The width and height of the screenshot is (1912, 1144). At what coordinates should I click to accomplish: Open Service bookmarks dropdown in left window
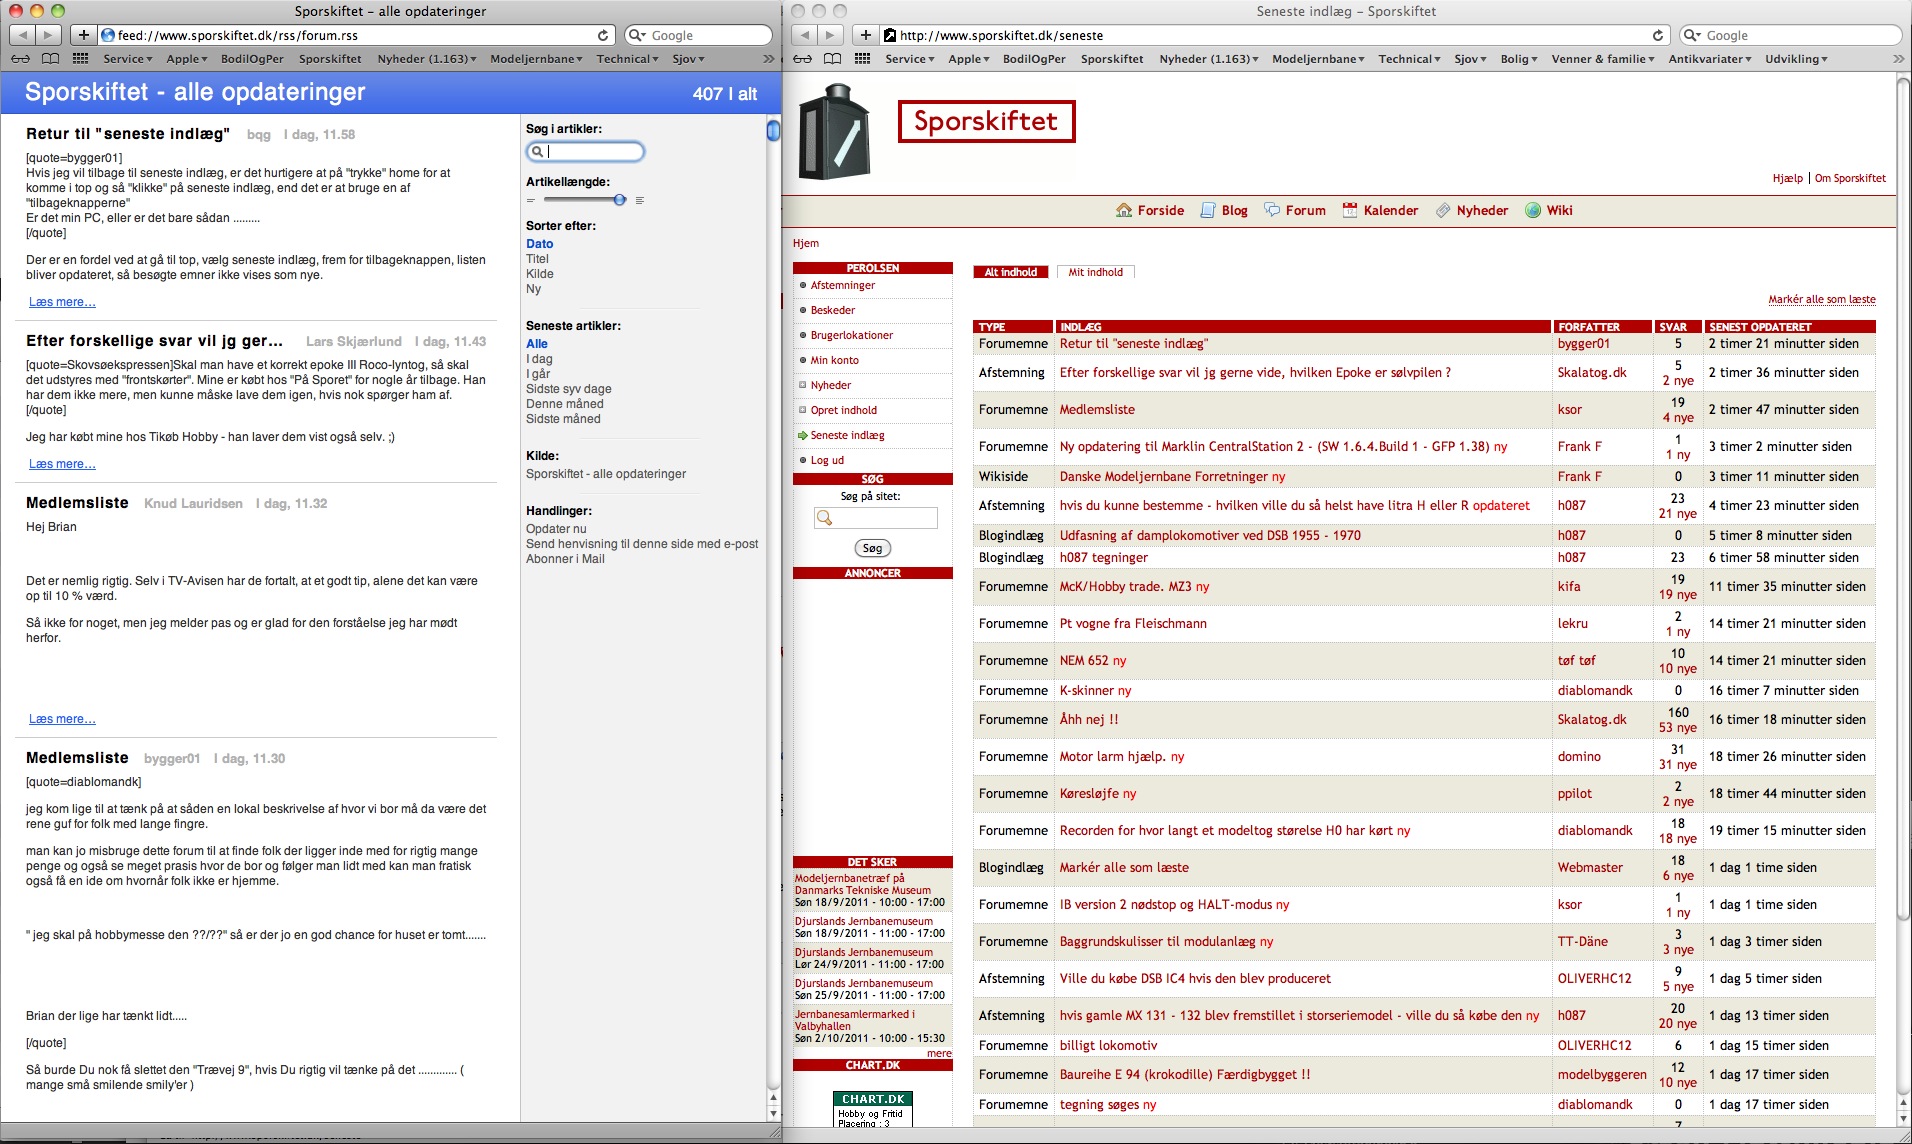click(x=128, y=59)
